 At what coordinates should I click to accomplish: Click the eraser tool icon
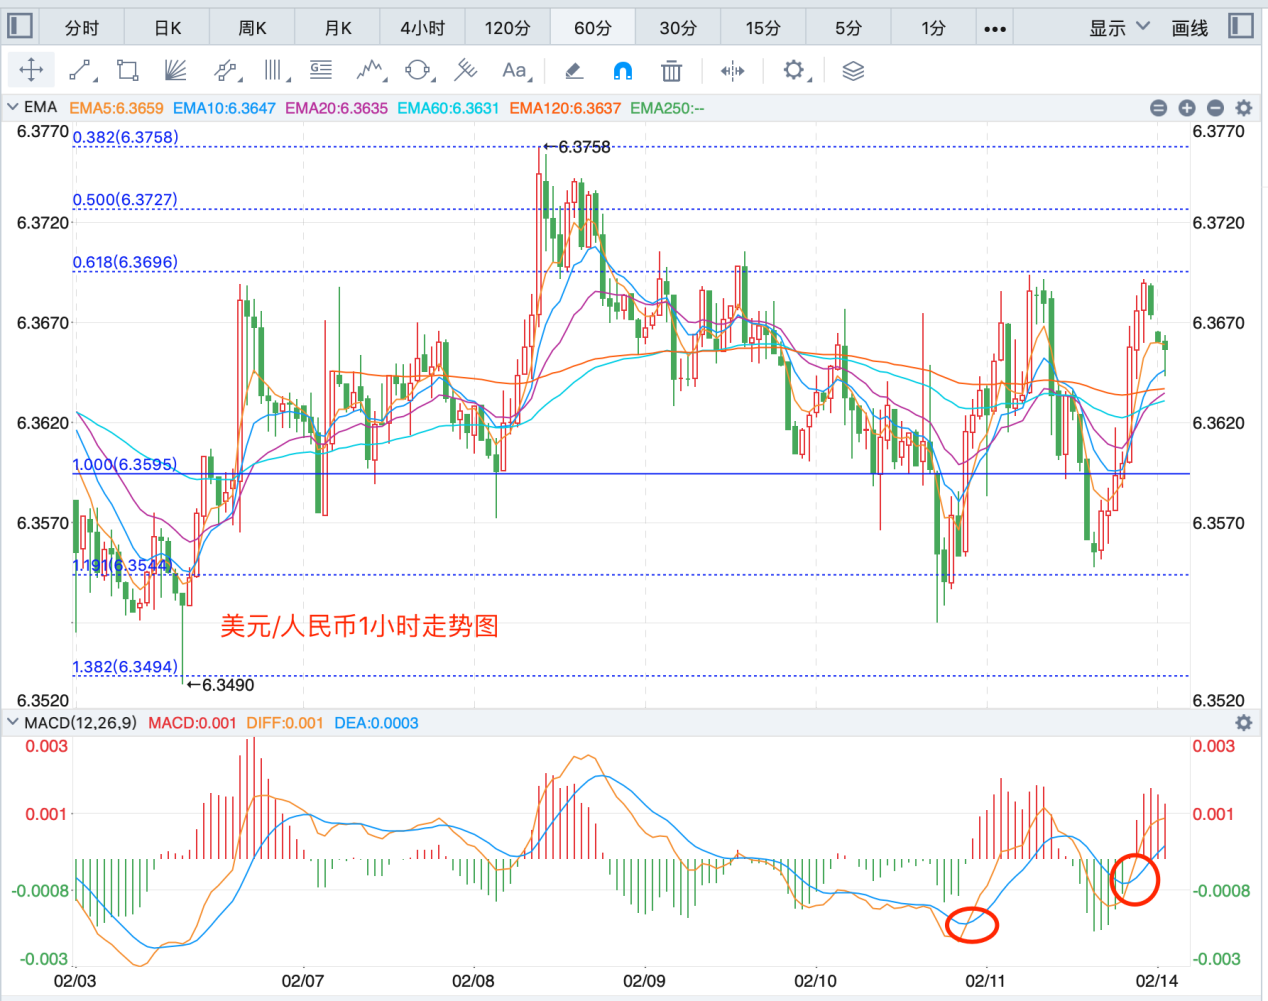tap(574, 70)
